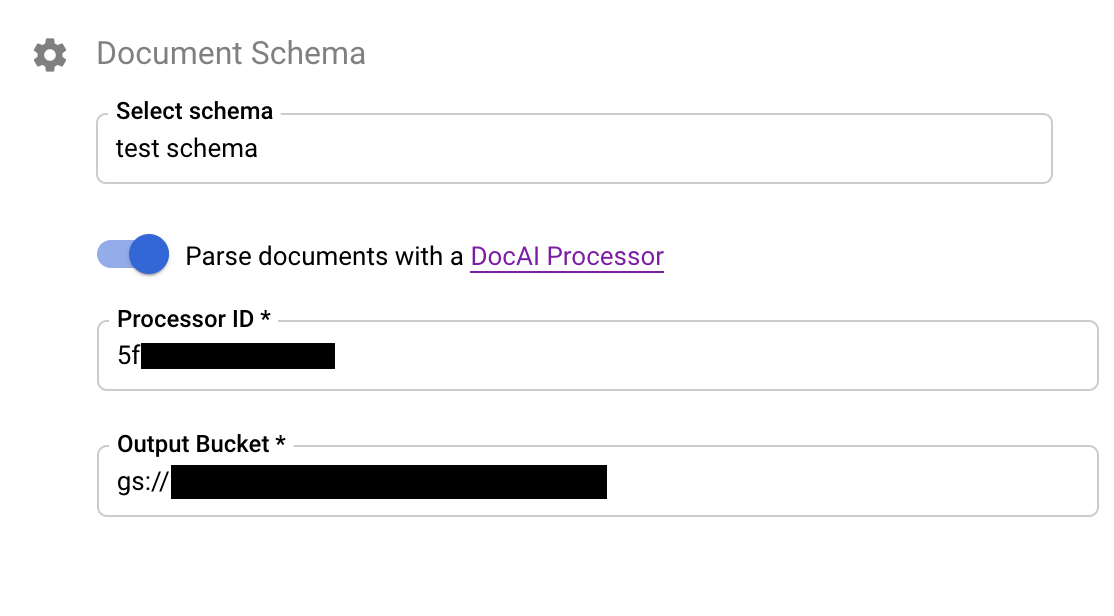Click the Select schema field label
The height and width of the screenshot is (616, 1114).
(195, 111)
